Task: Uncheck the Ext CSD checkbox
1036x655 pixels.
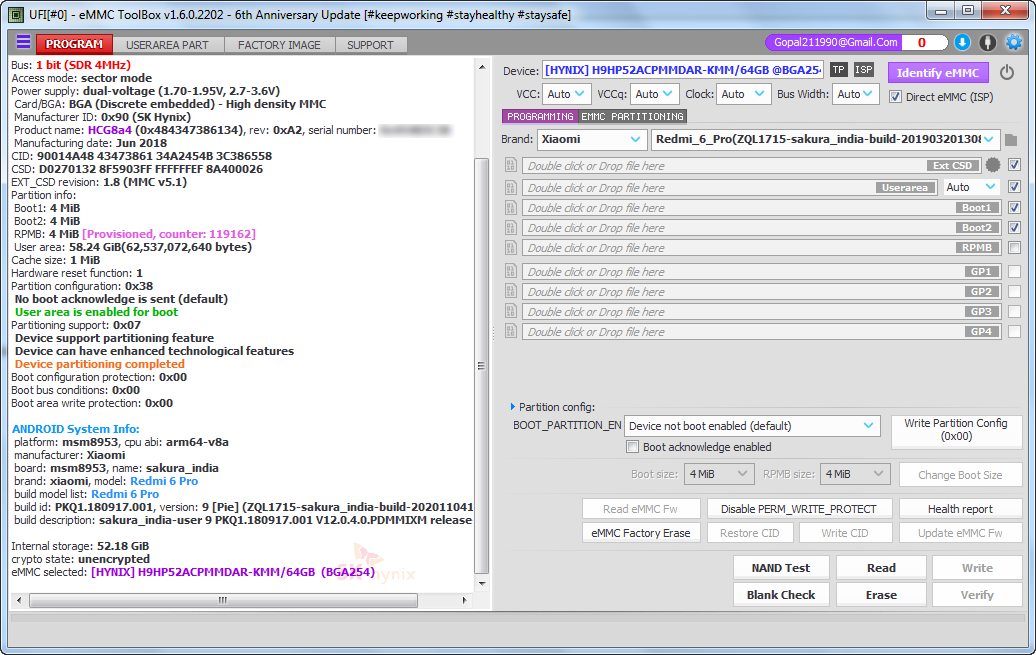Action: pyautogui.click(x=1014, y=165)
